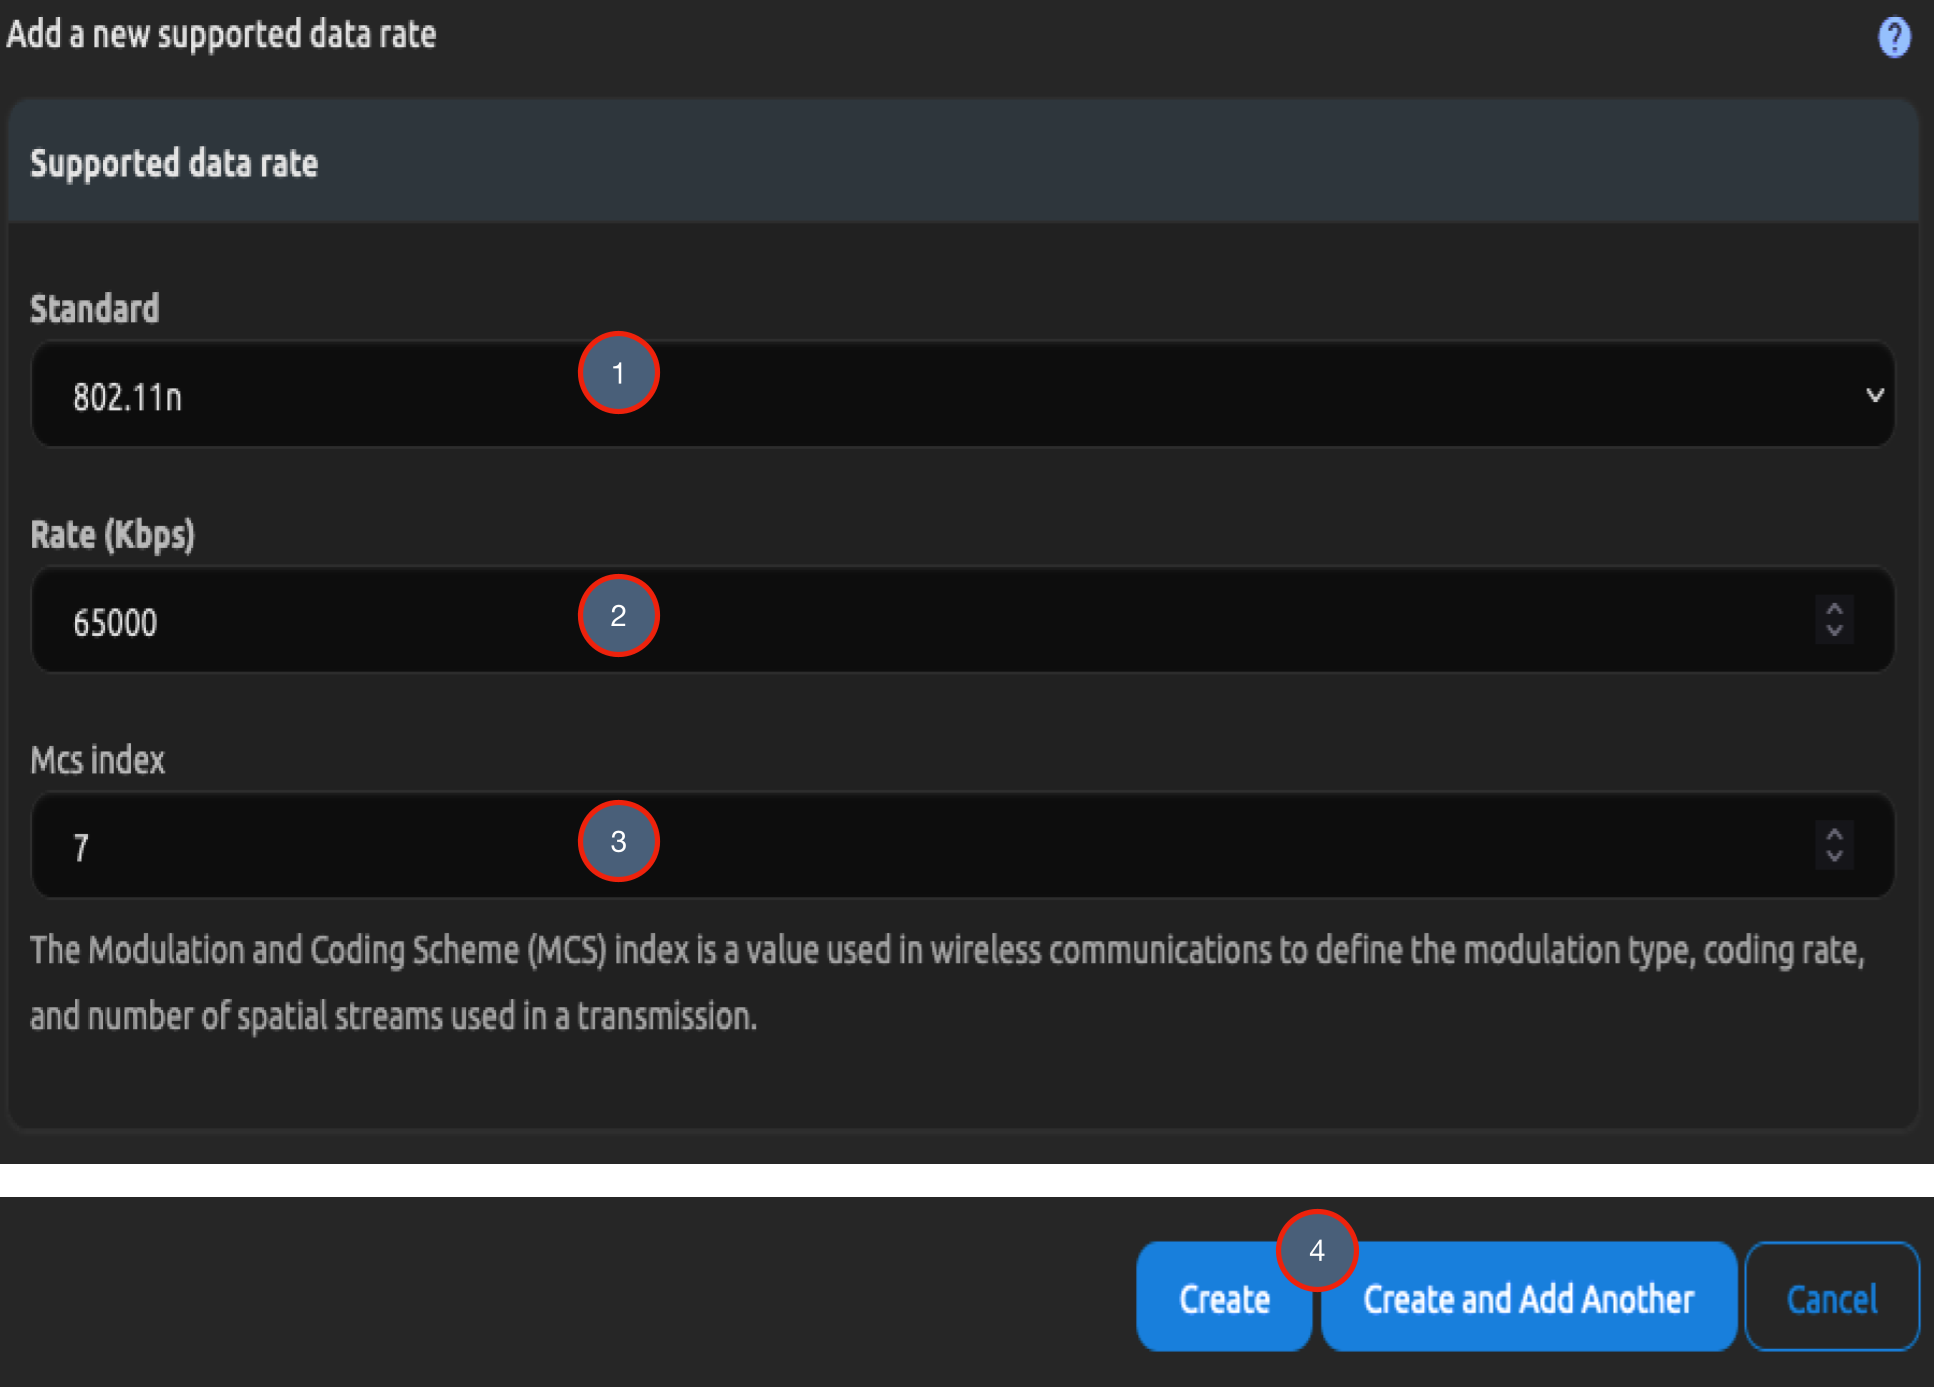Expand the Standard selection chevron
This screenshot has height=1387, width=1938.
tap(1875, 394)
